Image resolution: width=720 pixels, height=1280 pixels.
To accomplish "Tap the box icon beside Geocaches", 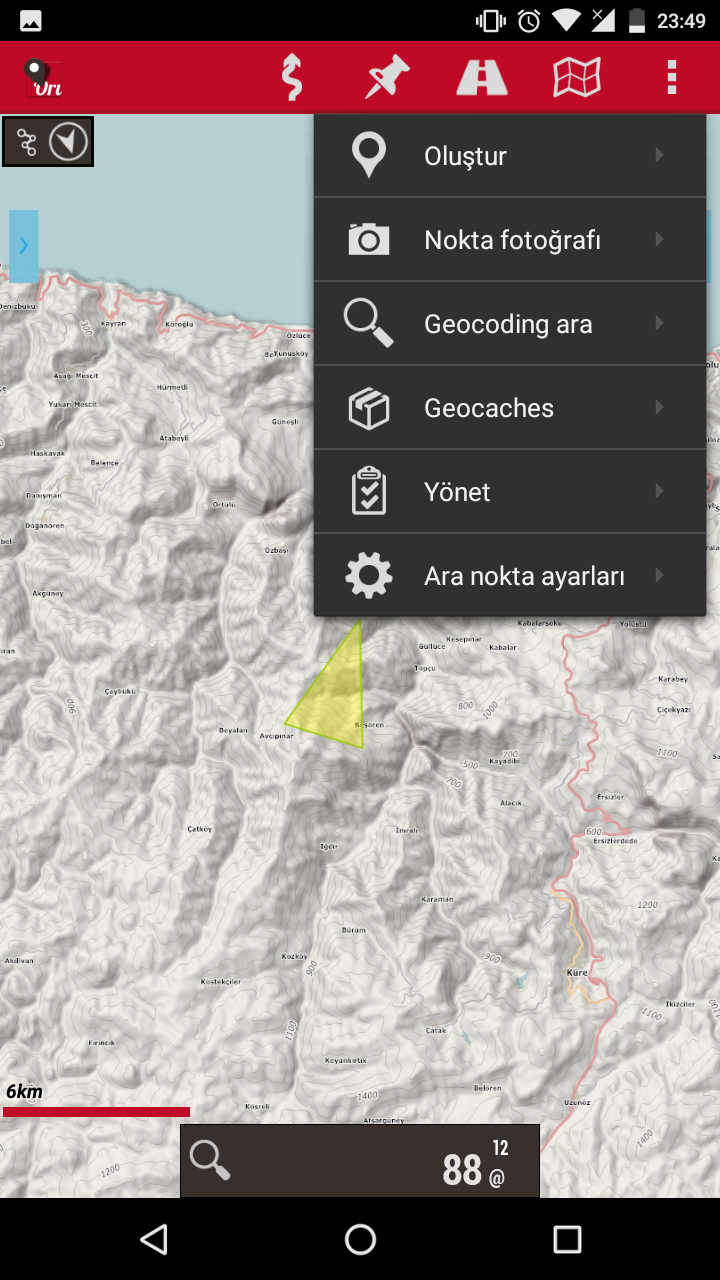I will click(x=369, y=408).
